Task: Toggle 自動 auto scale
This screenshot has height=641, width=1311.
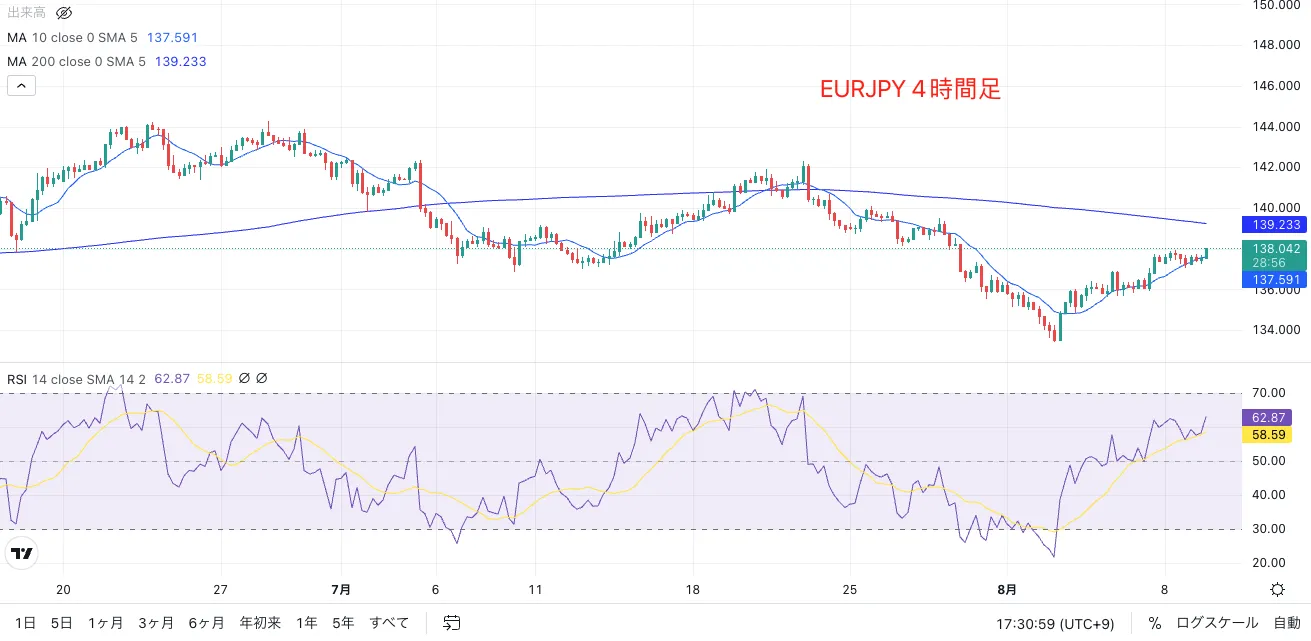Action: 1287,623
